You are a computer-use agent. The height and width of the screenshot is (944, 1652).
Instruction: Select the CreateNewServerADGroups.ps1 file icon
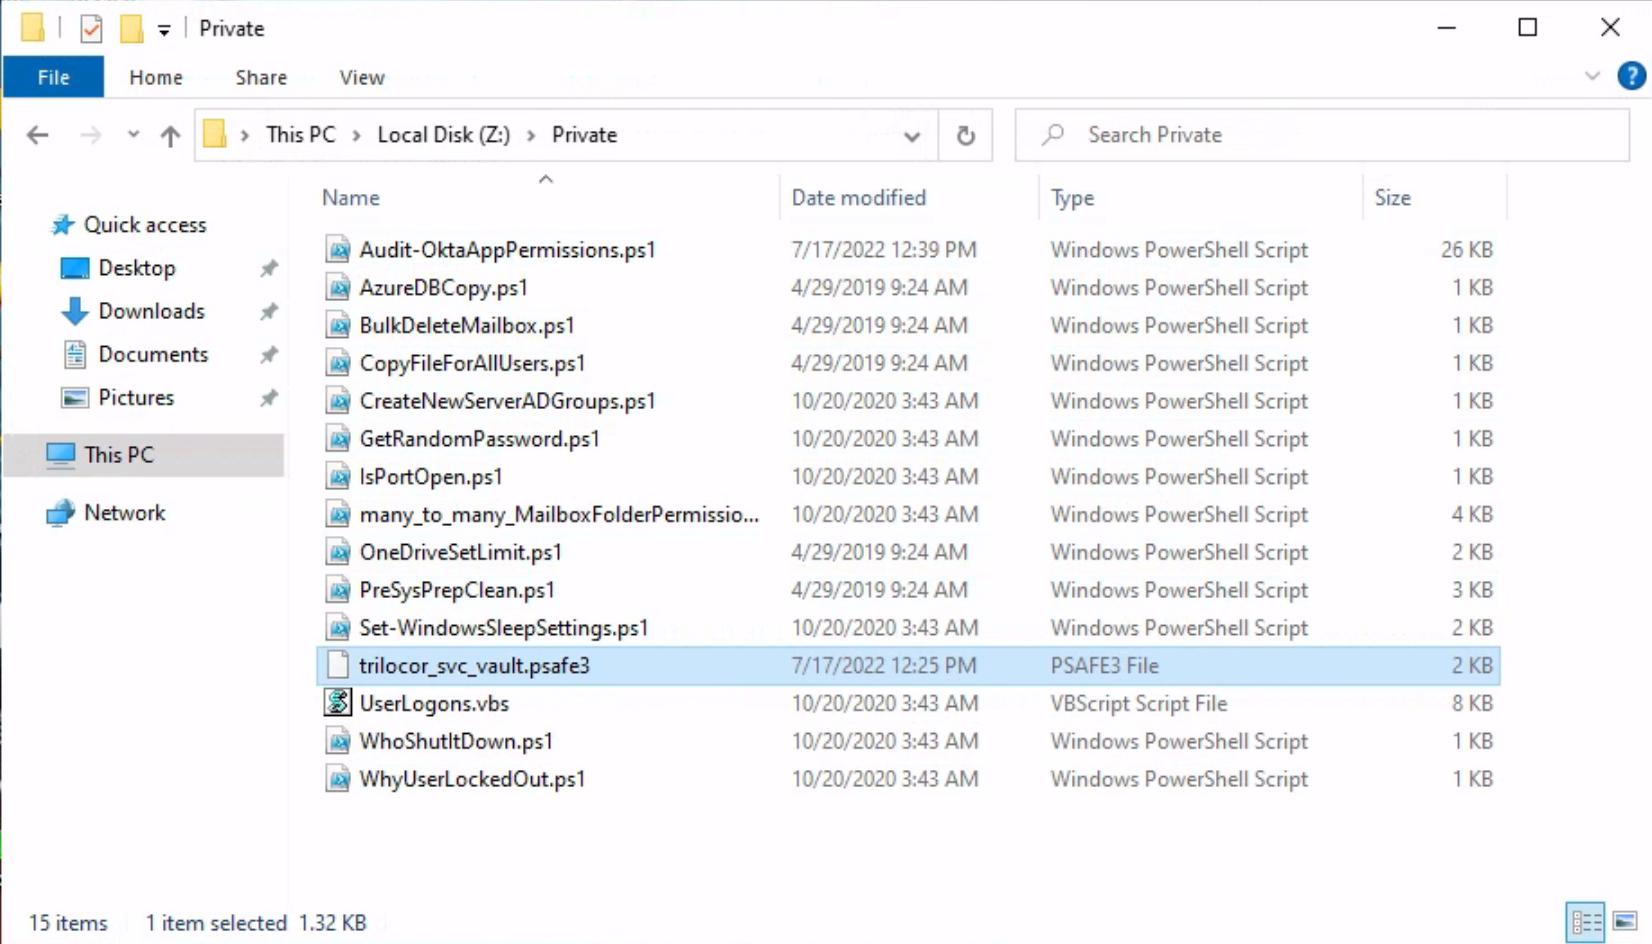click(x=338, y=401)
